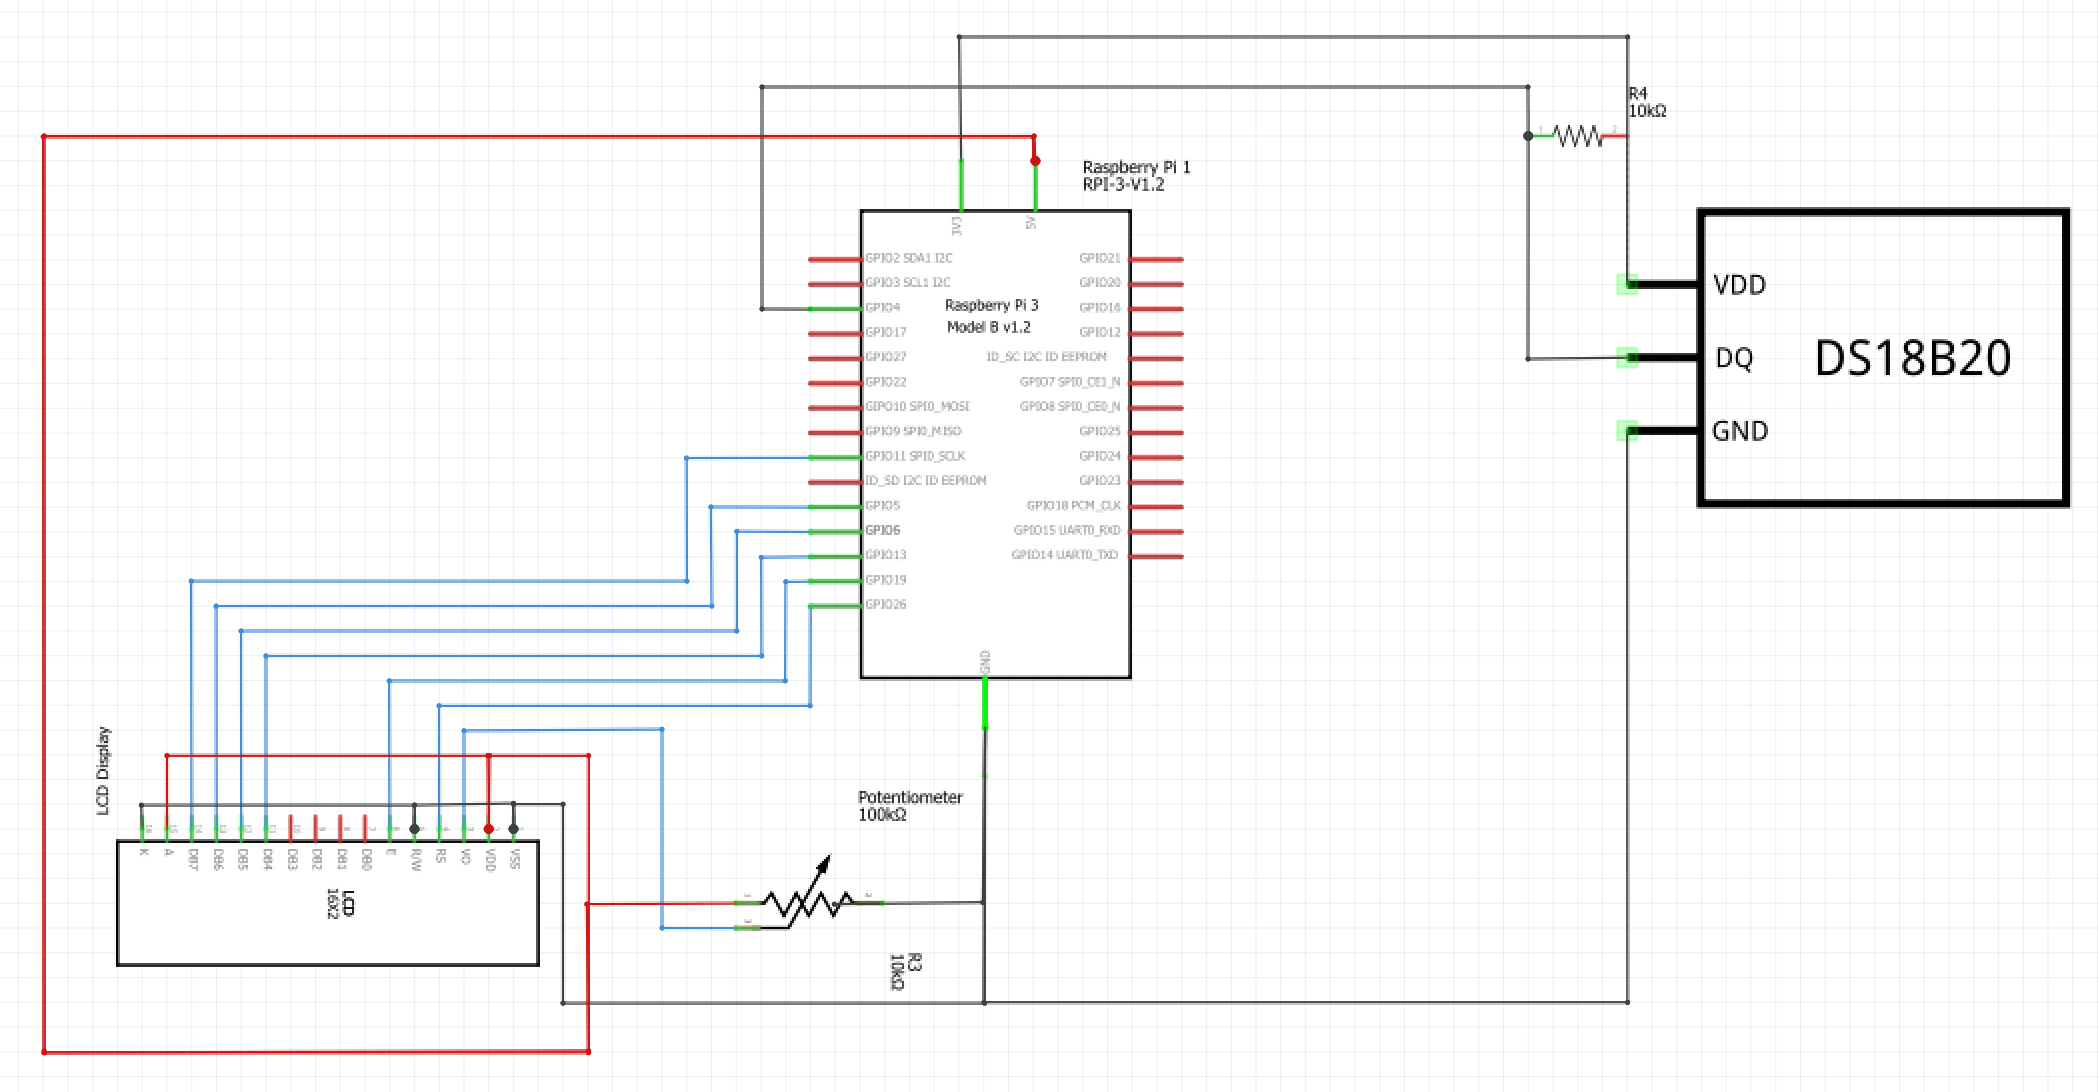Select the GPIO15 UART0_RXD pin label

pos(1067,530)
